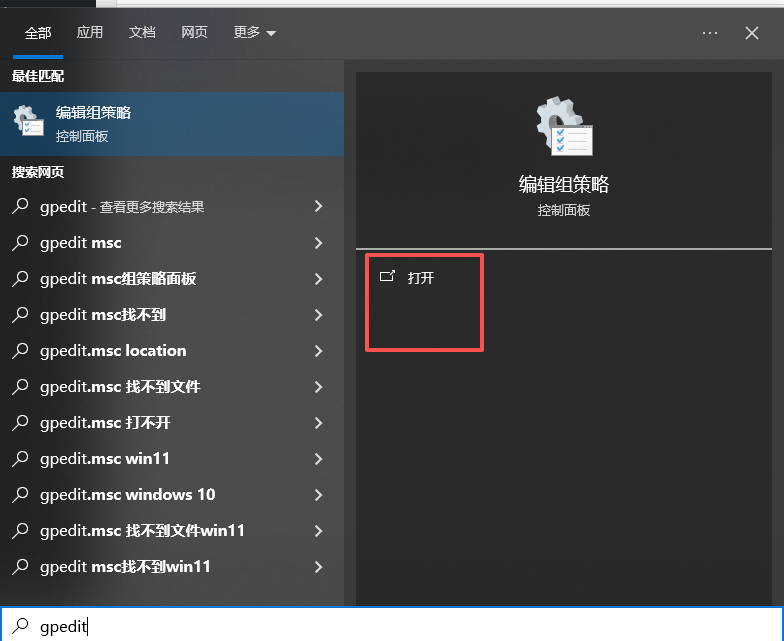Viewport: 784px width, 641px height.
Task: Switch to the 应用 tab
Action: pos(90,33)
